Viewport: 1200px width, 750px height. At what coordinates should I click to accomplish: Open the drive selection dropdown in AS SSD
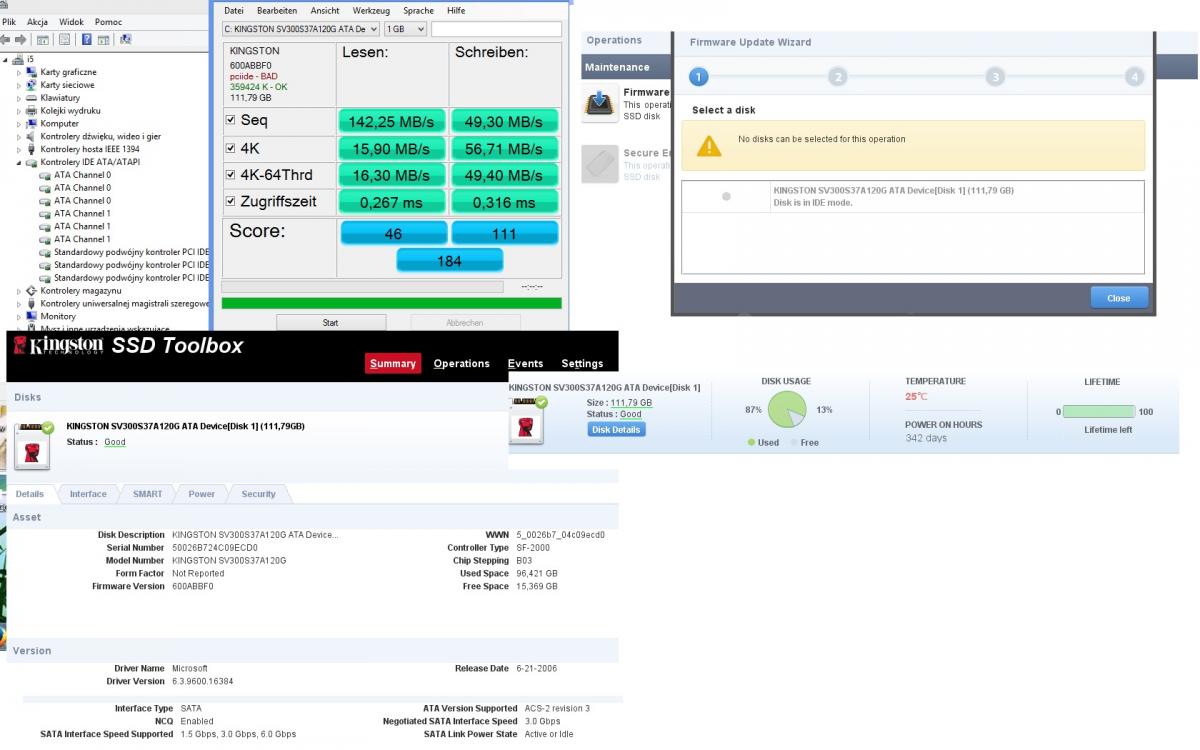(301, 30)
